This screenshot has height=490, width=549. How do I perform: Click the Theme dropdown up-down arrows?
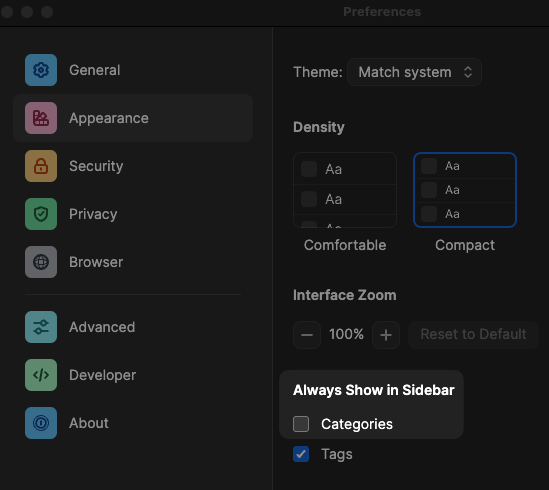468,72
